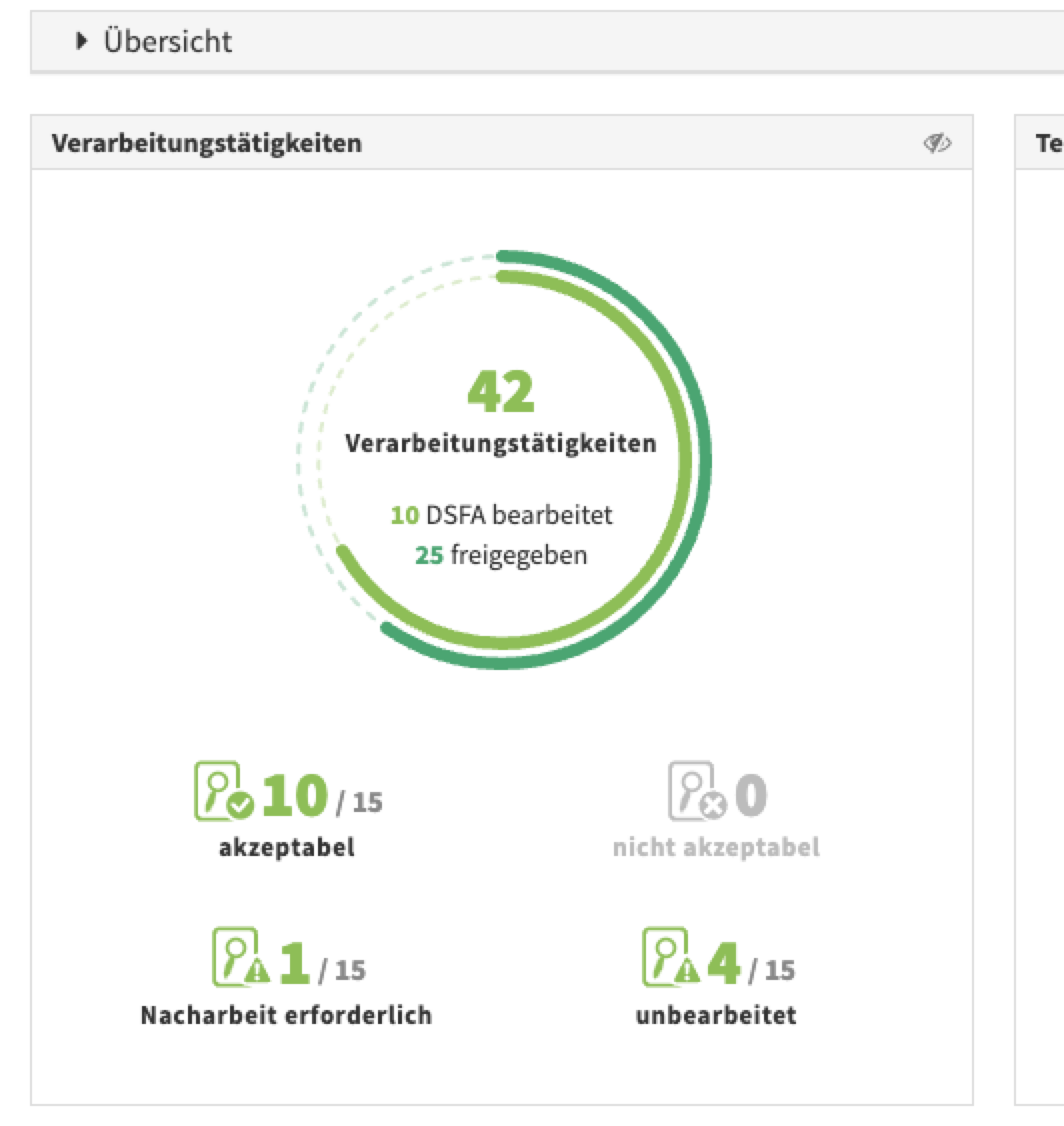Open the Nacharbeit erforderlich label
This screenshot has width=1064, height=1126.
click(287, 1016)
